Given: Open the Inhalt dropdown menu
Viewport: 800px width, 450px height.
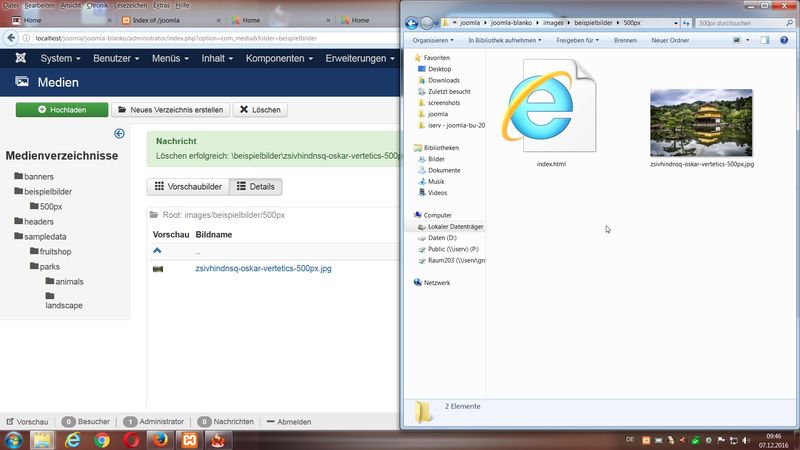Looking at the screenshot, I should point(217,58).
